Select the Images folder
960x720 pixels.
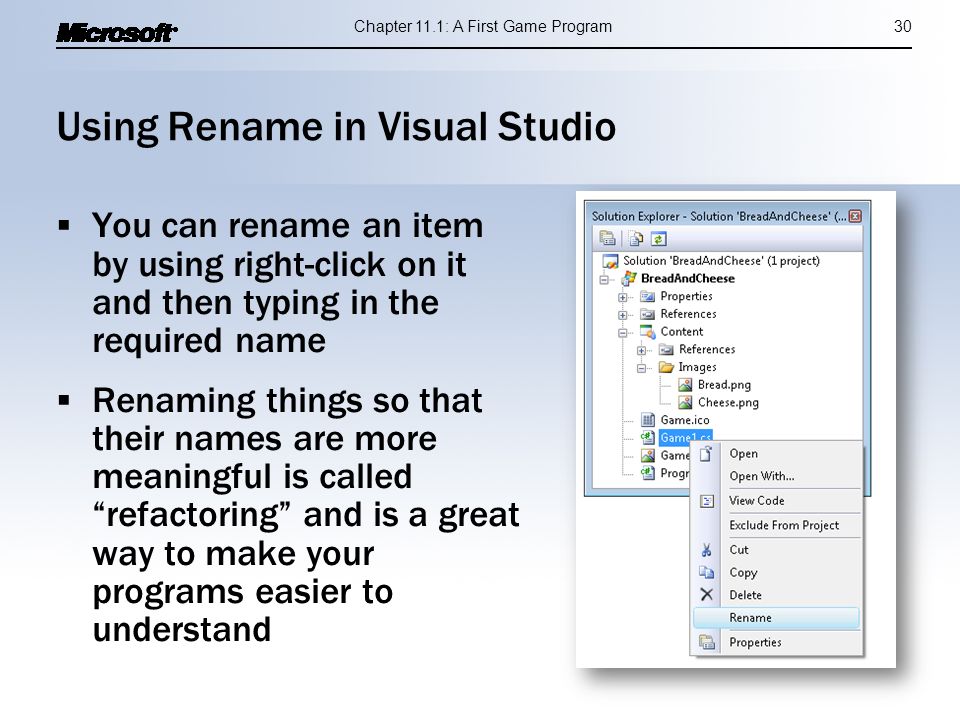coord(697,367)
